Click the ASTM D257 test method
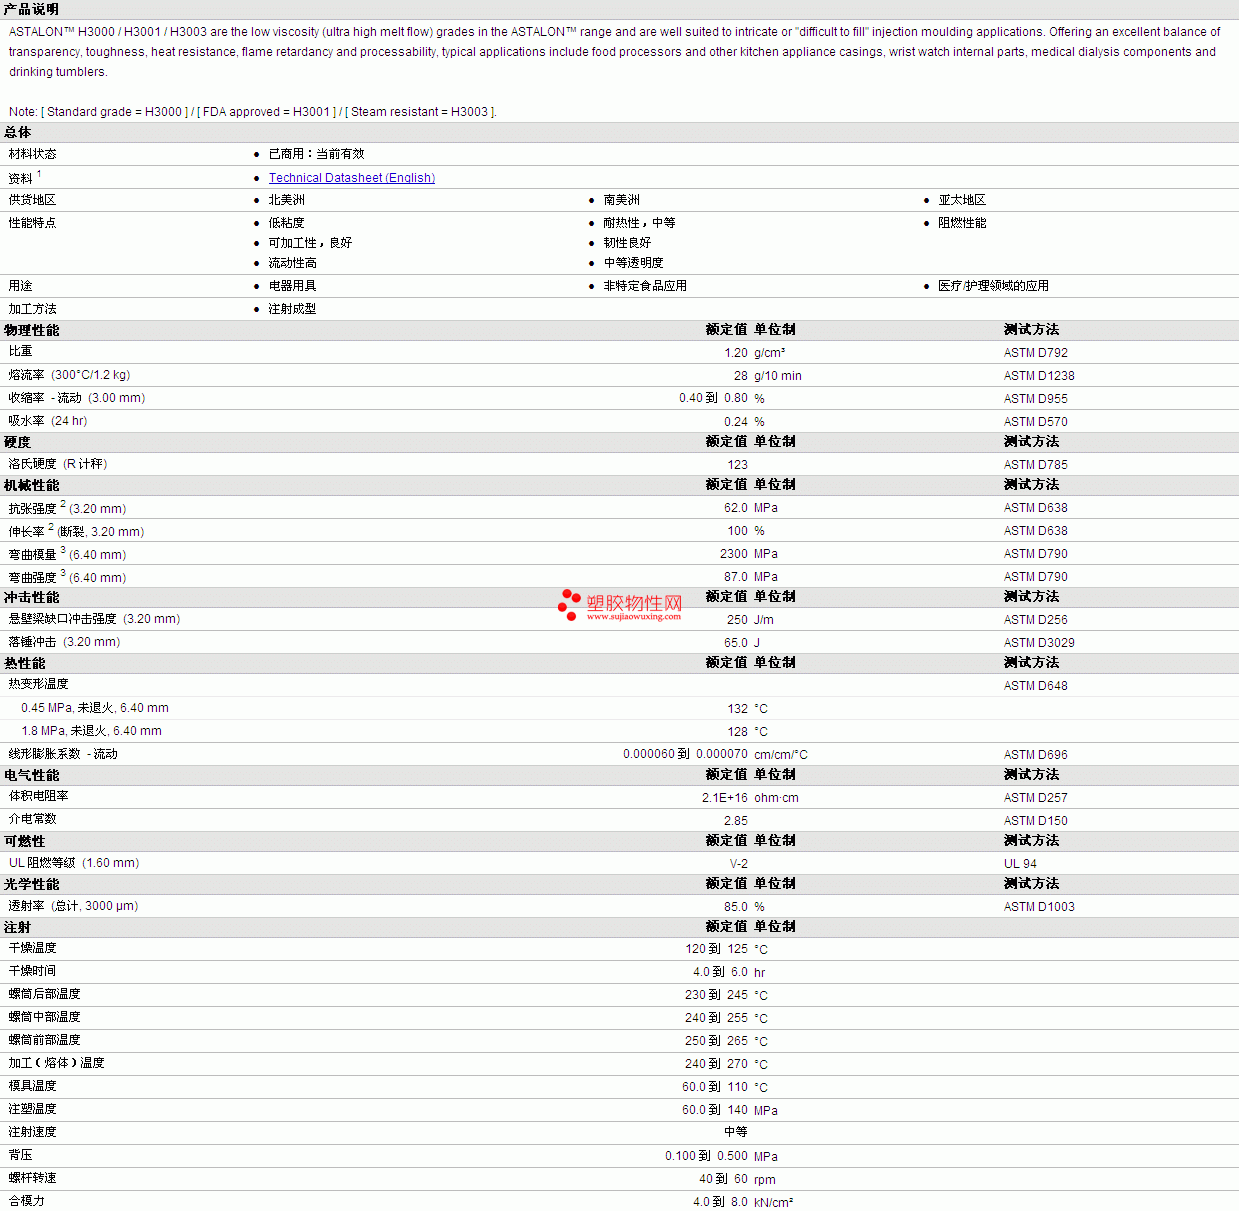1239x1211 pixels. [x=1036, y=798]
